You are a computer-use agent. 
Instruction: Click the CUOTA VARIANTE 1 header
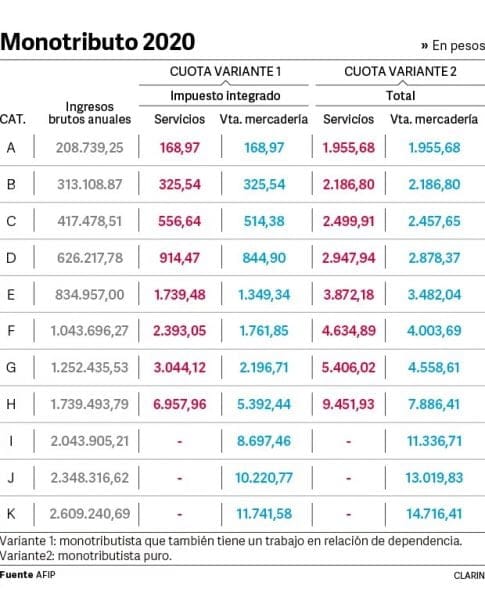point(225,72)
